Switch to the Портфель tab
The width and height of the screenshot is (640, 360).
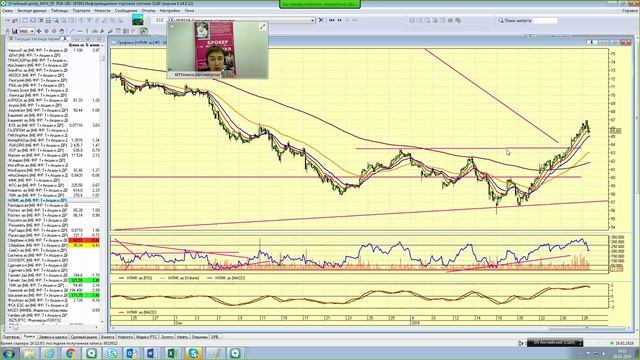pyautogui.click(x=11, y=337)
